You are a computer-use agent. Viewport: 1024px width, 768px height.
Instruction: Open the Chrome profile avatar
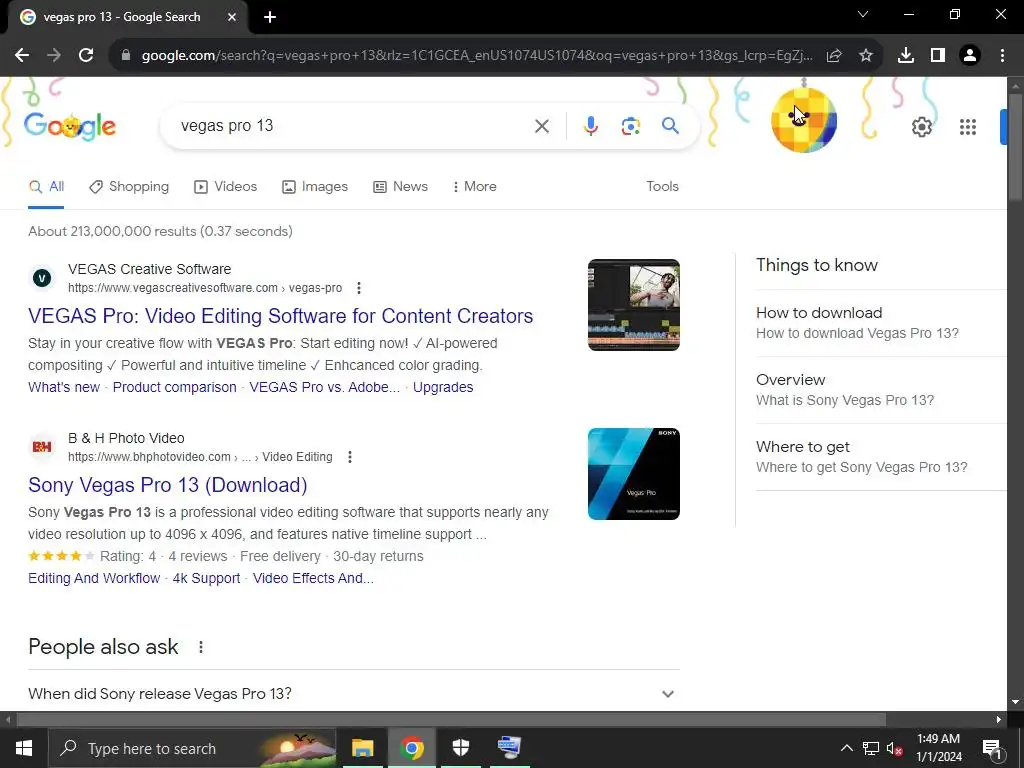click(x=970, y=56)
